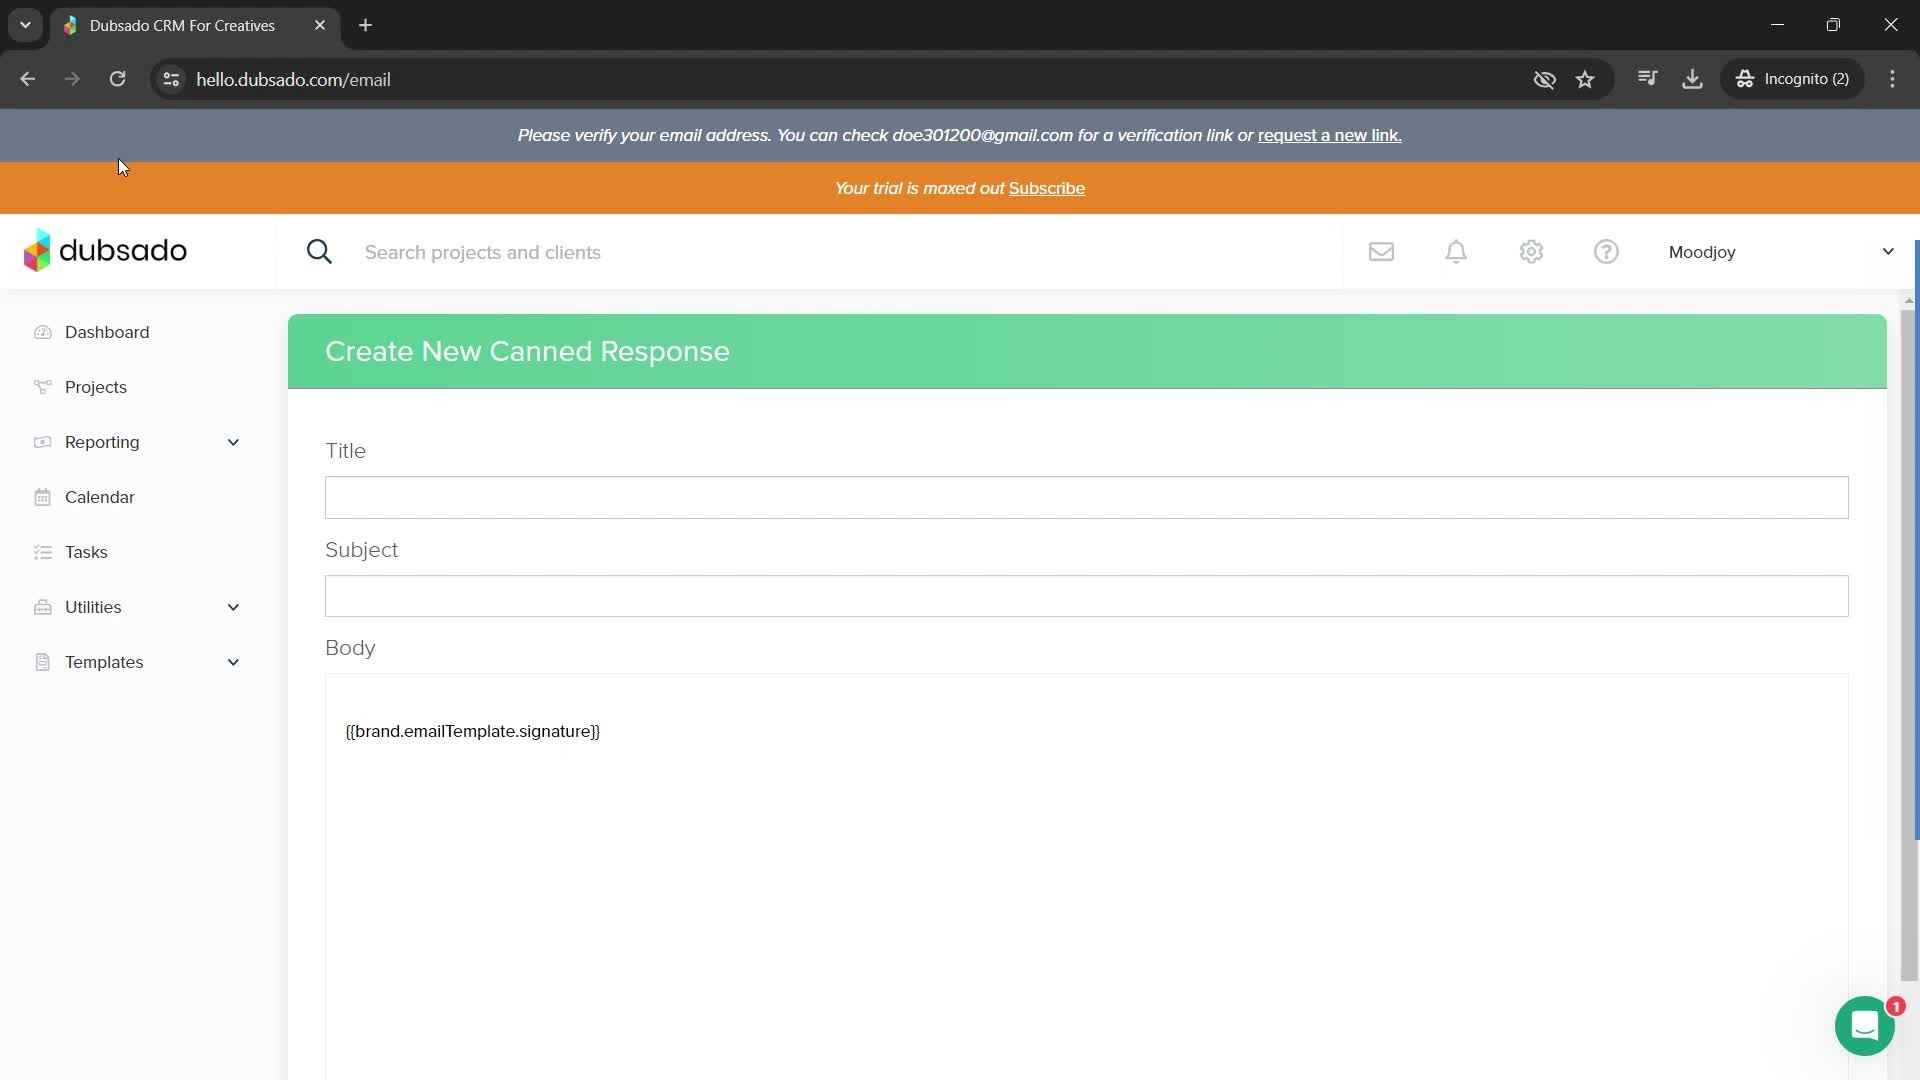Reload the current page
The image size is (1920, 1080).
coord(117,79)
